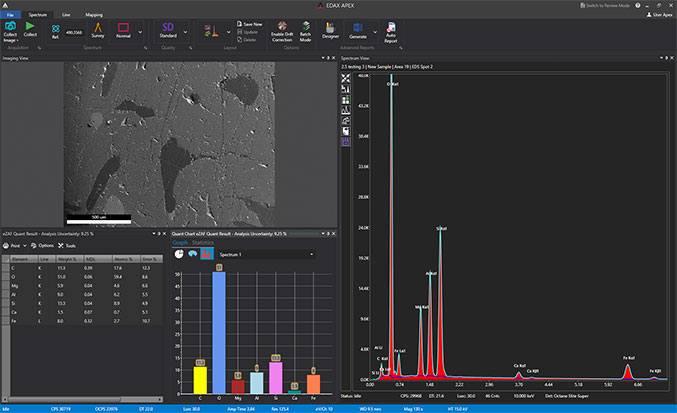Click the top icon in spectrum side toolbar
The width and height of the screenshot is (677, 413).
(x=346, y=78)
